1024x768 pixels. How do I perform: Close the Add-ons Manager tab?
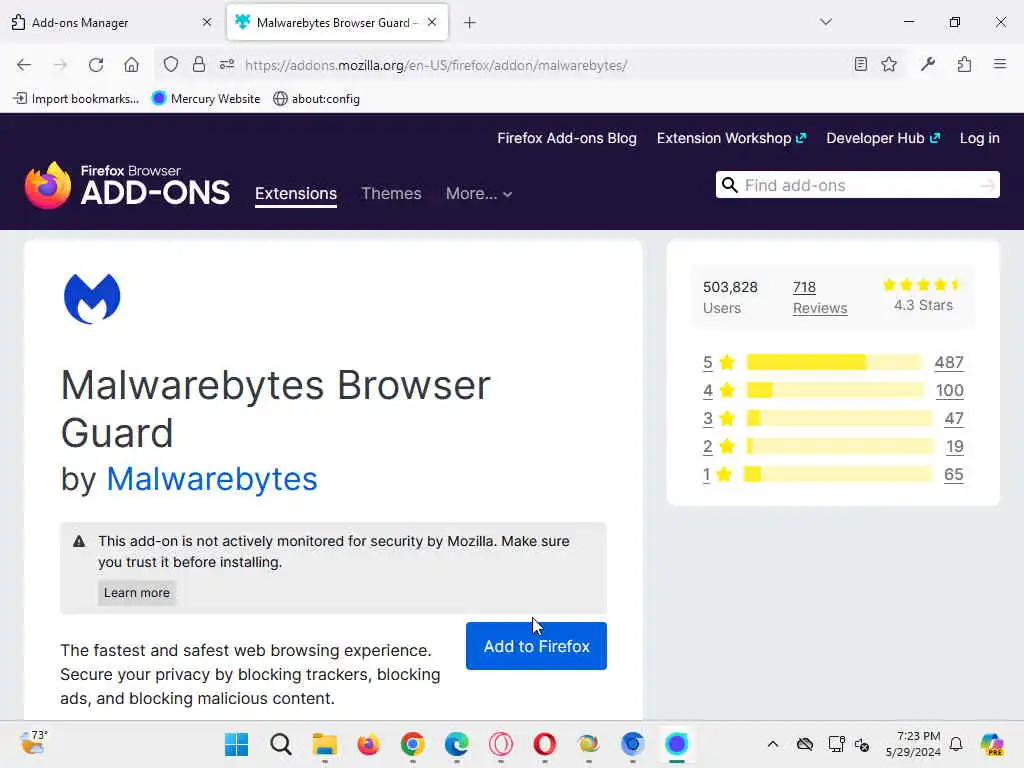(207, 22)
